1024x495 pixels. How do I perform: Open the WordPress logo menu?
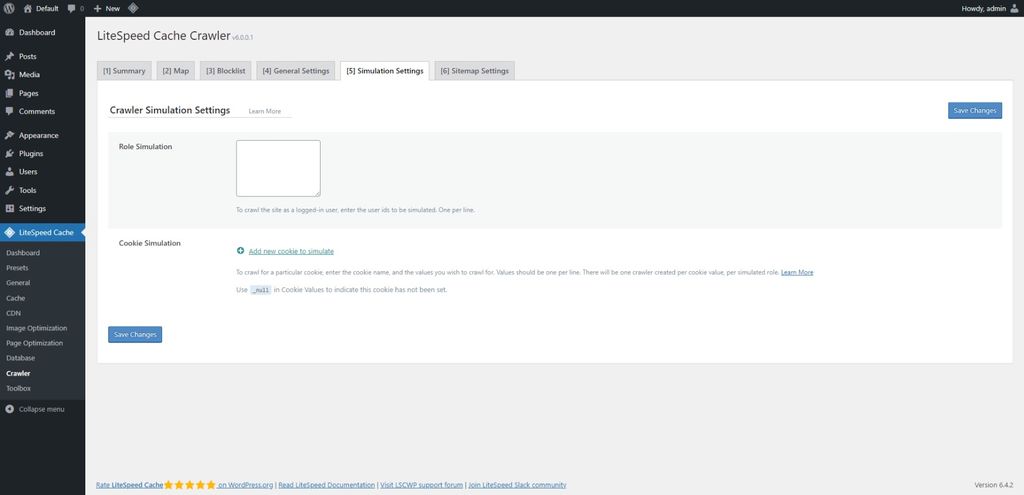9,8
